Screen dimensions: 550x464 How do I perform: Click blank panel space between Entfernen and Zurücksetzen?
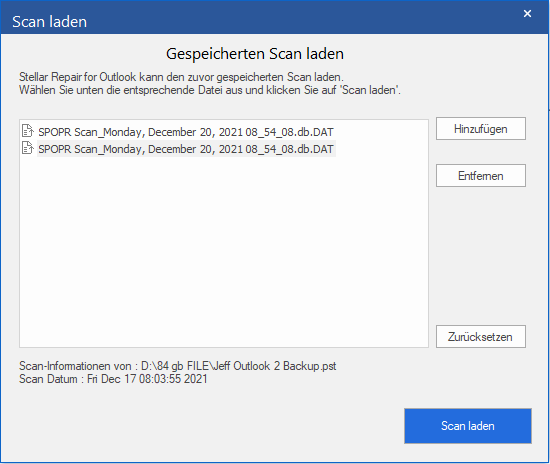[481, 256]
